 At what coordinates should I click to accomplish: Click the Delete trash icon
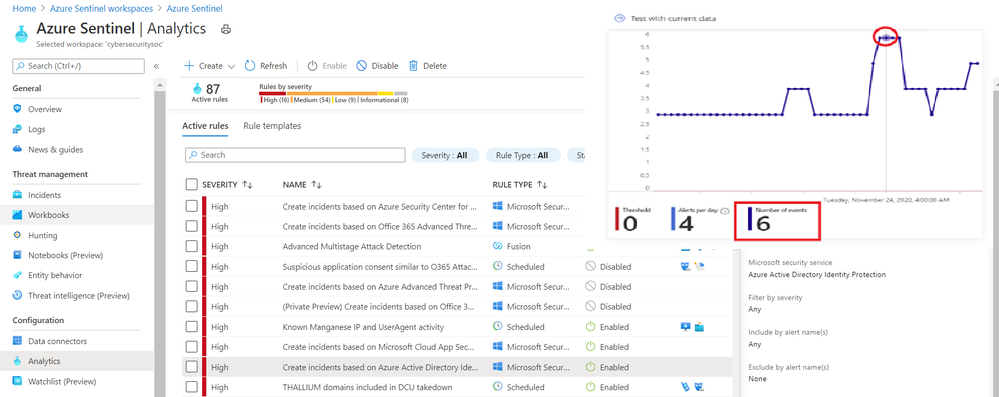pyautogui.click(x=413, y=66)
